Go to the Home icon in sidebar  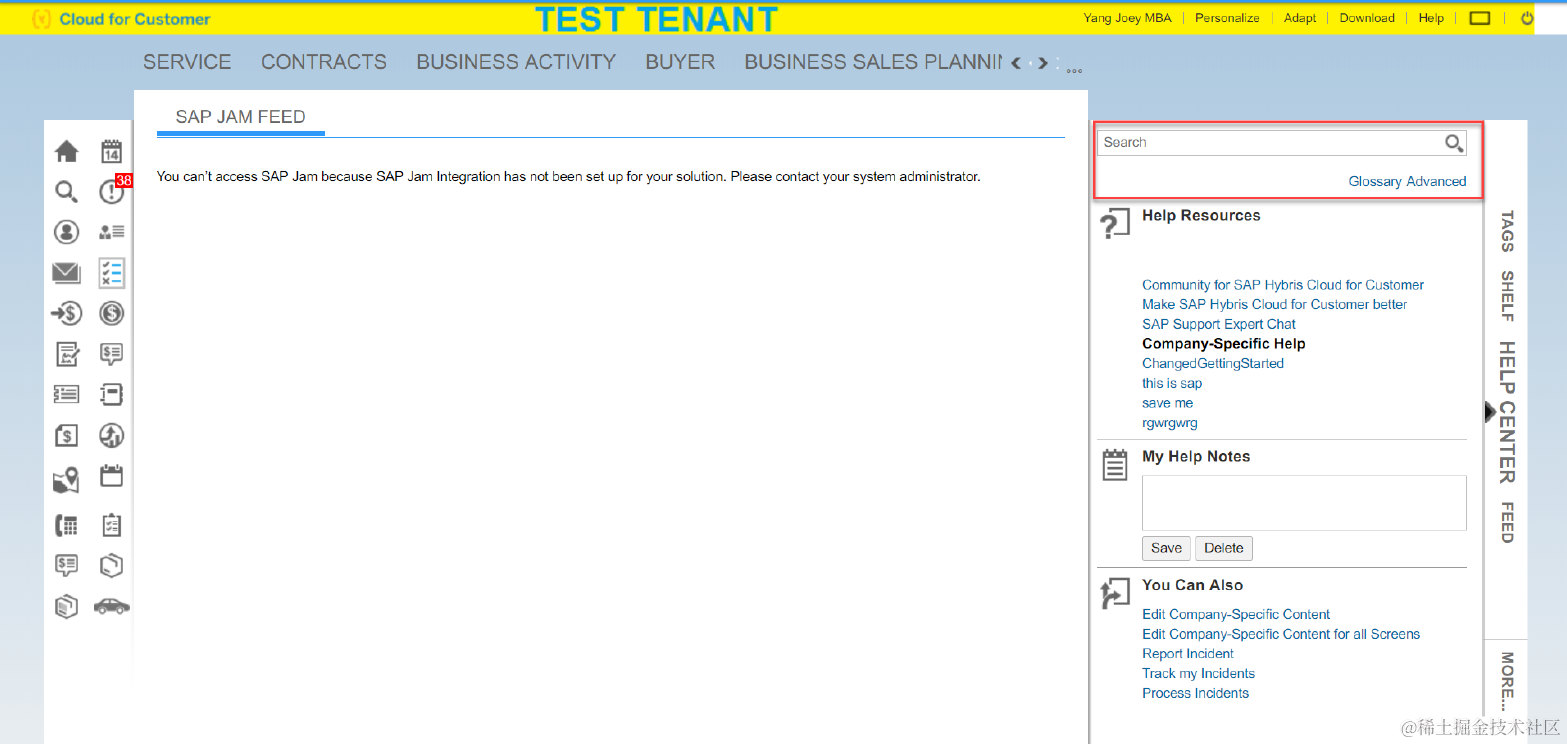point(66,151)
